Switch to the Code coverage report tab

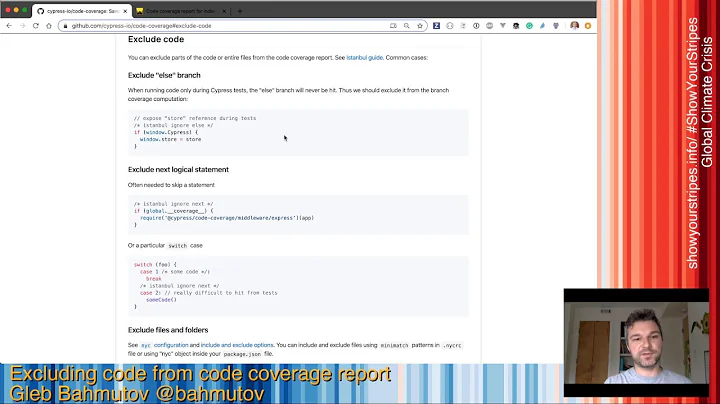[180, 11]
